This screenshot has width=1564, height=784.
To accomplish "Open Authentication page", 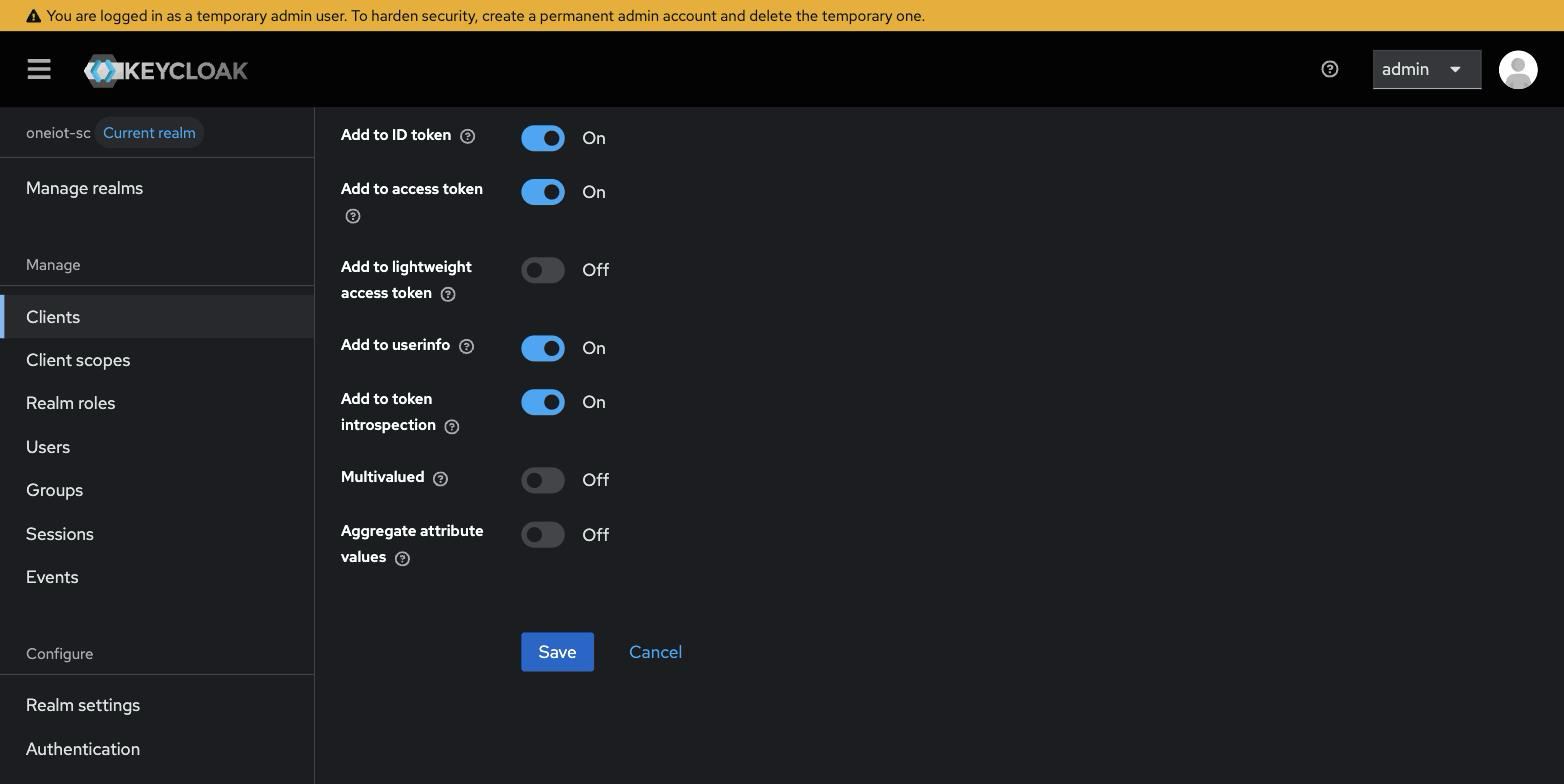I will tap(157, 749).
